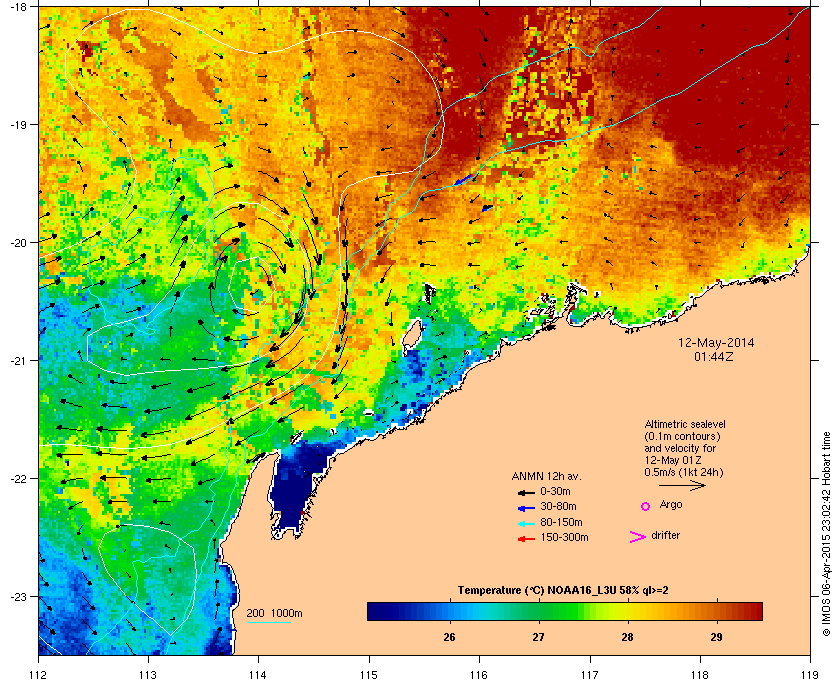The height and width of the screenshot is (680, 840).
Task: Click the longitude axis label '114'
Action: (x=258, y=675)
